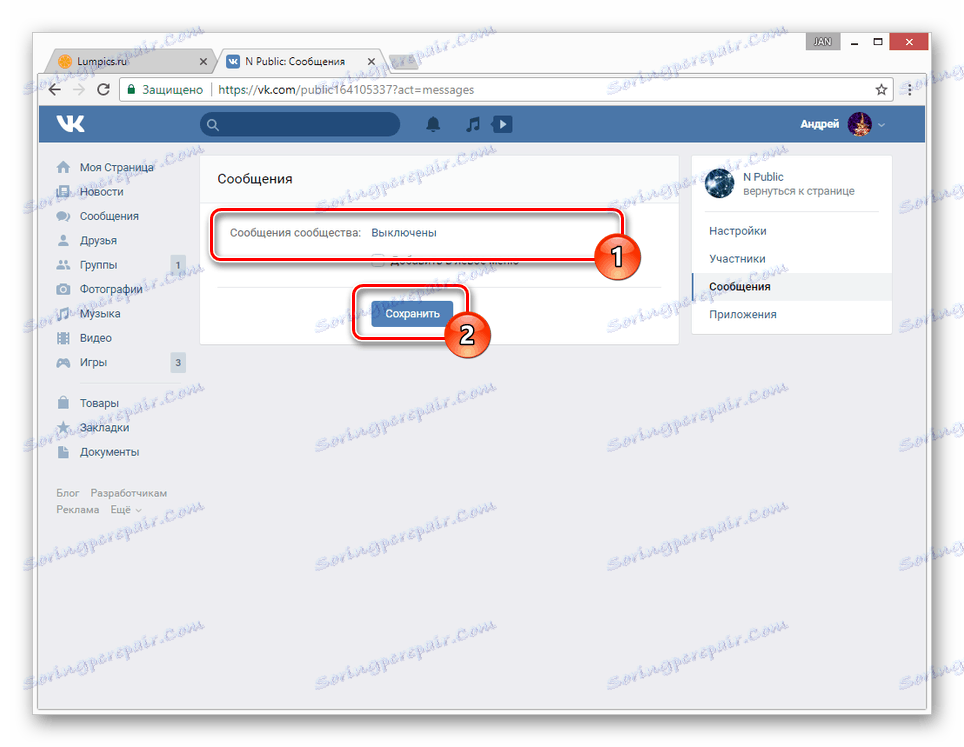The height and width of the screenshot is (747, 964).
Task: Click the browser forward arrow
Action: tap(79, 90)
